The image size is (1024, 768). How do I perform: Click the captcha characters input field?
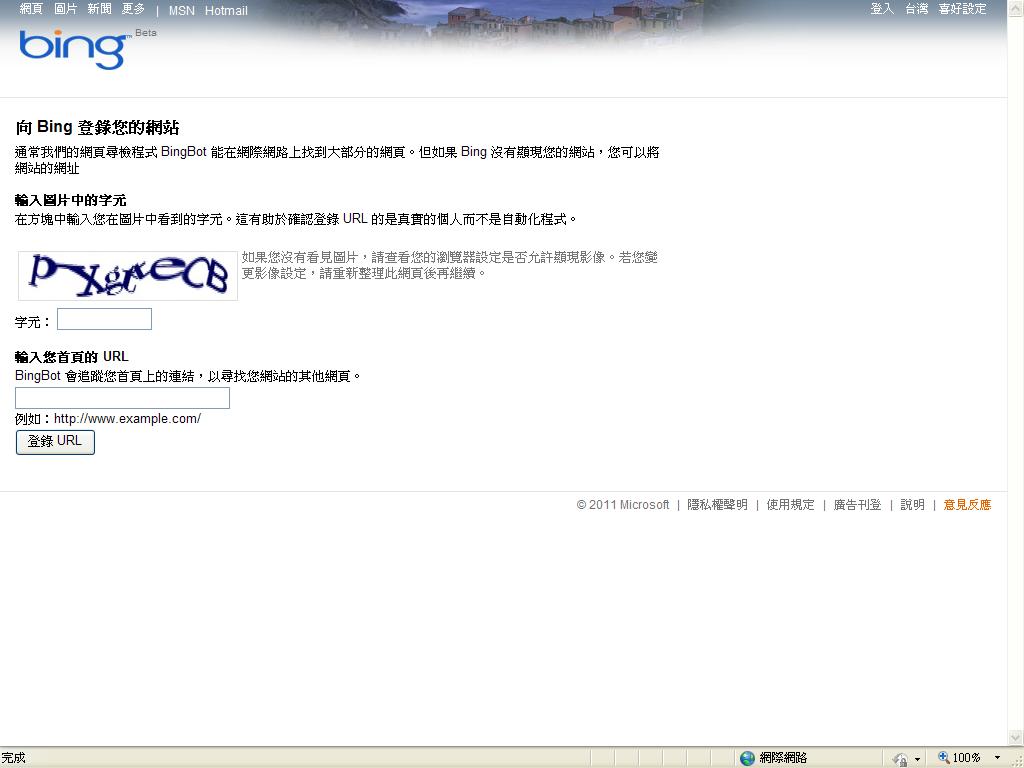104,319
